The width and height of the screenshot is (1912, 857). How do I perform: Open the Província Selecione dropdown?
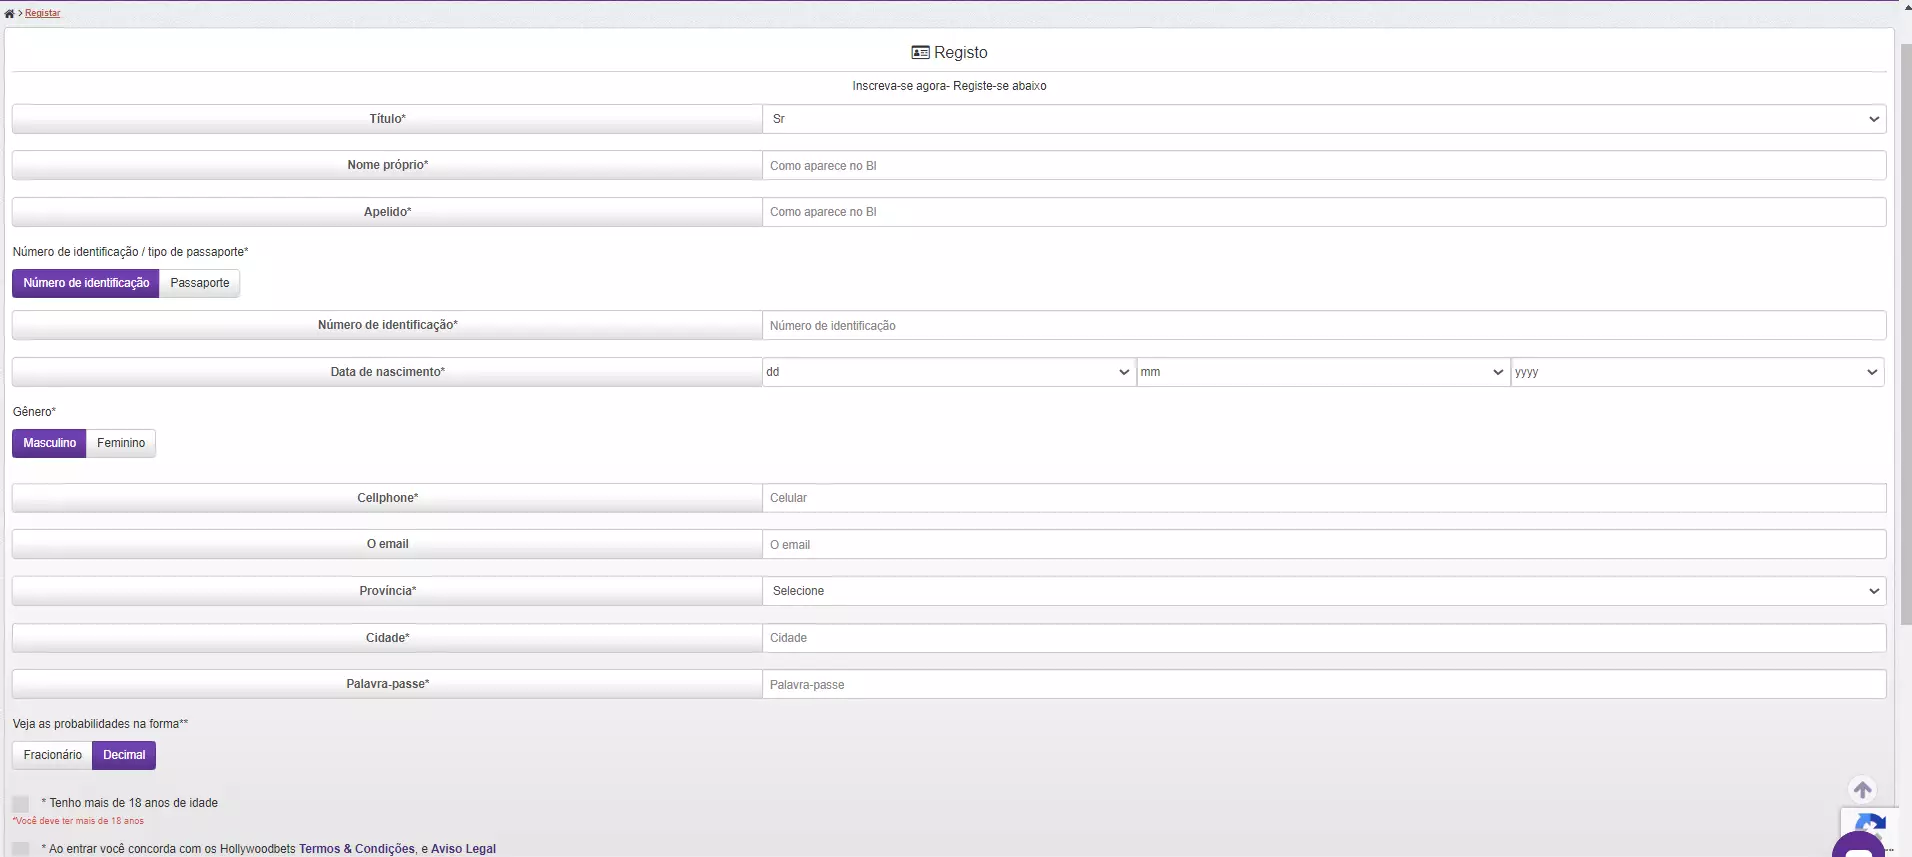click(1323, 591)
